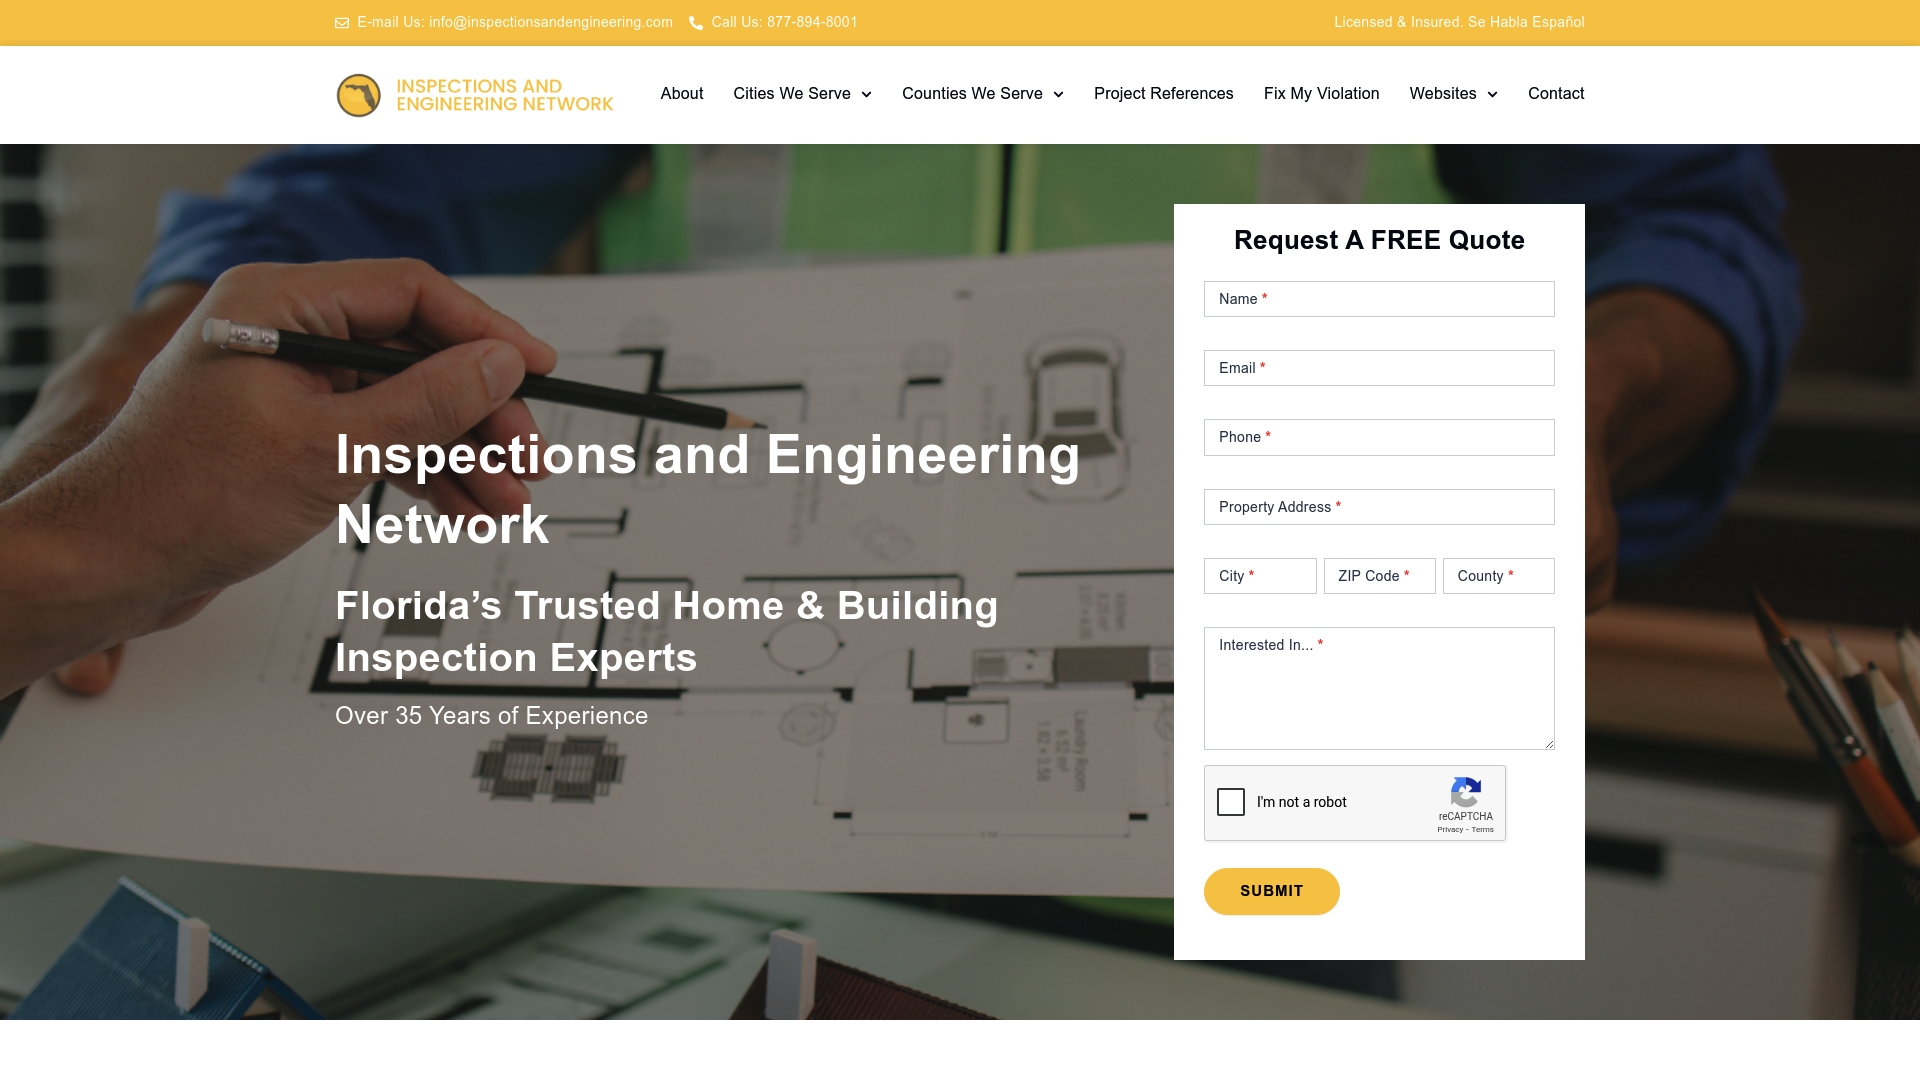Click the phone call icon
Screen dimensions: 1920x1080
point(696,23)
